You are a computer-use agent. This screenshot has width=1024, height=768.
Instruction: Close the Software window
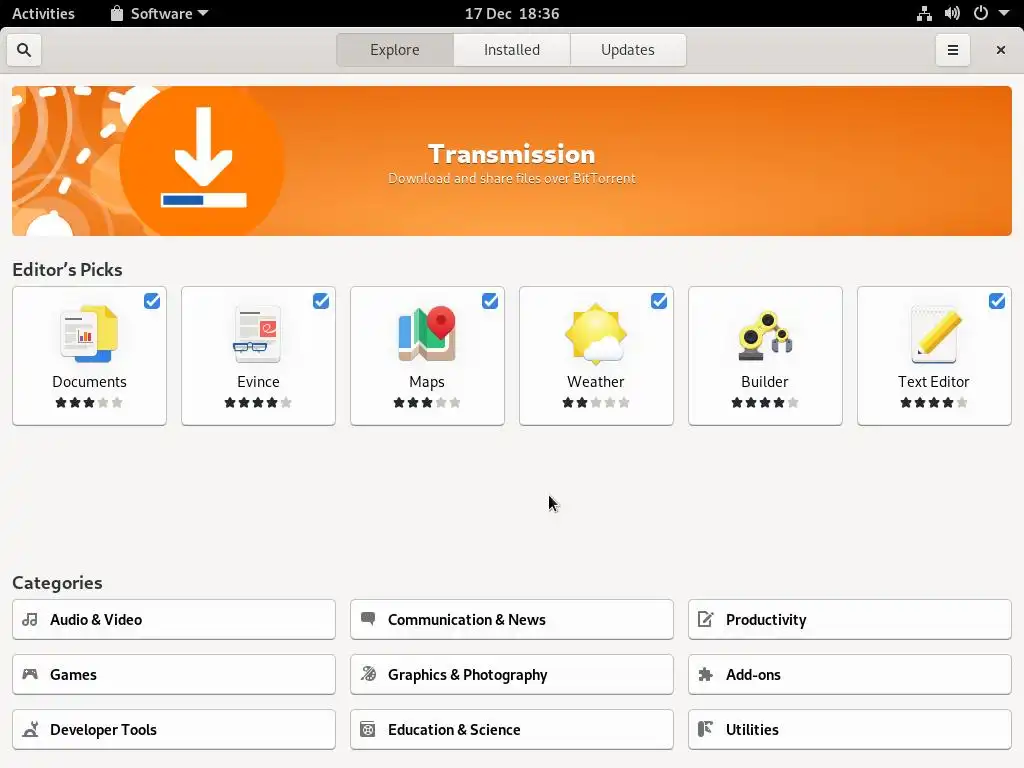pyautogui.click(x=1000, y=50)
